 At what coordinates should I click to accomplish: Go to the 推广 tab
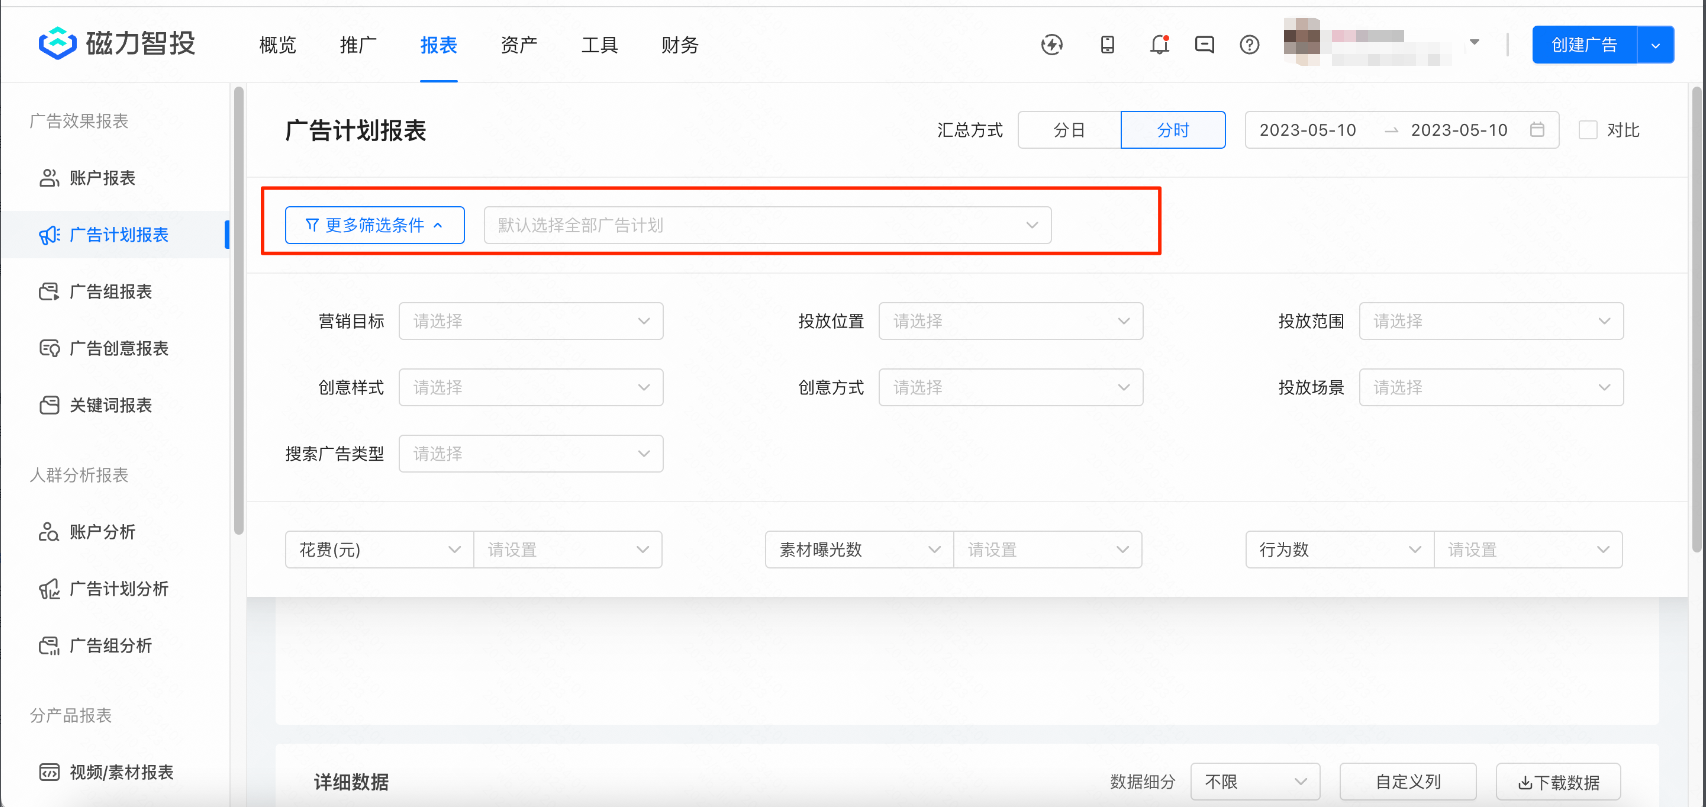pos(358,45)
